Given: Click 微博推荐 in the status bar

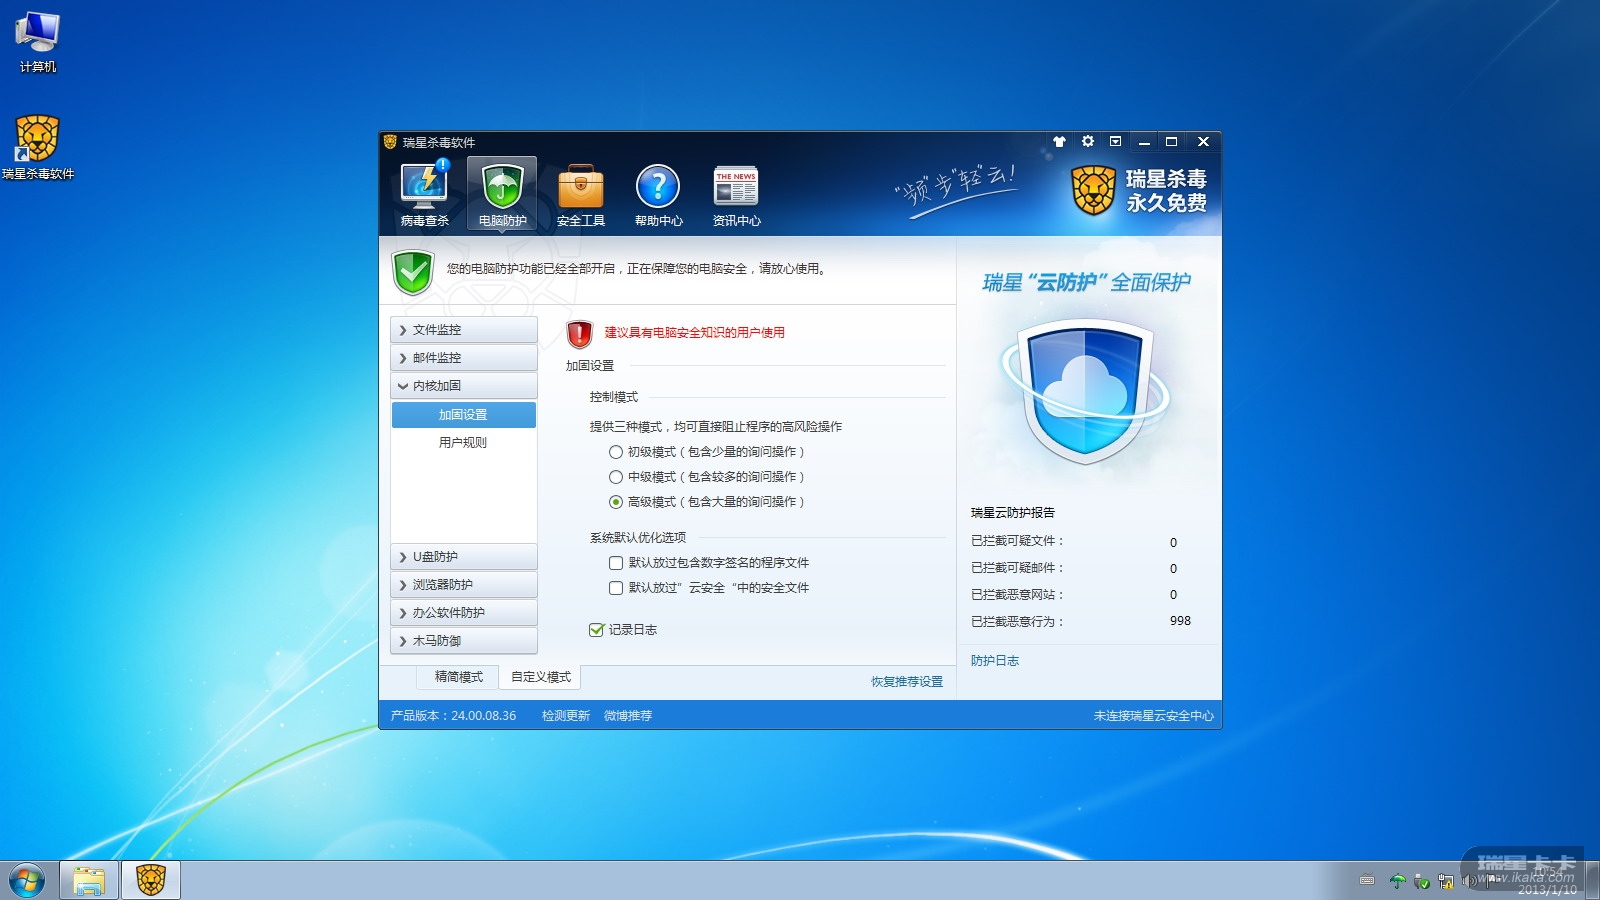Looking at the screenshot, I should [x=628, y=716].
